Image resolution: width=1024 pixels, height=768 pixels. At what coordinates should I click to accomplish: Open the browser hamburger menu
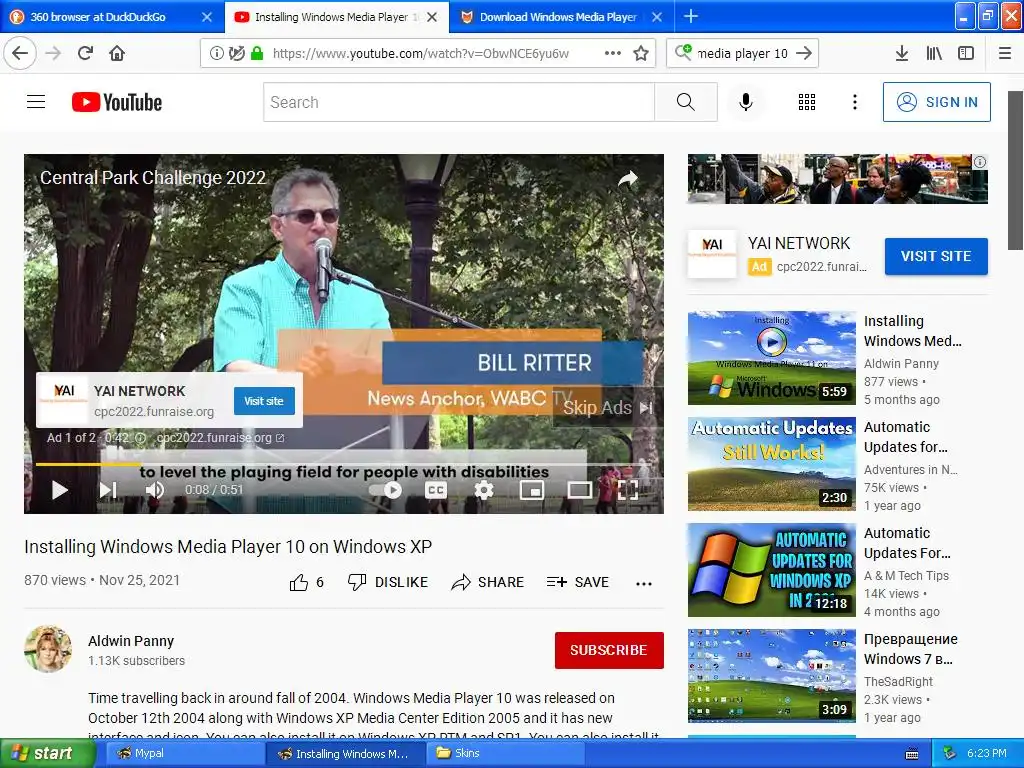click(x=1005, y=54)
